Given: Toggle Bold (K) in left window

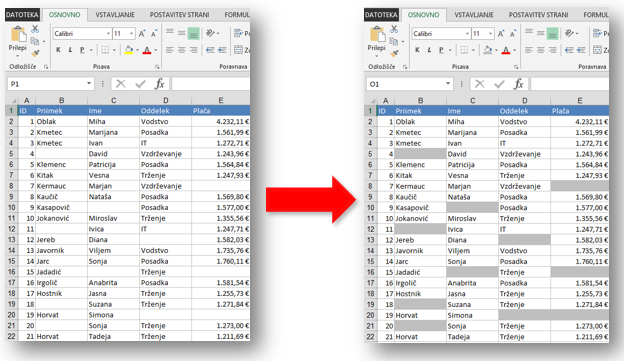Looking at the screenshot, I should tap(58, 50).
